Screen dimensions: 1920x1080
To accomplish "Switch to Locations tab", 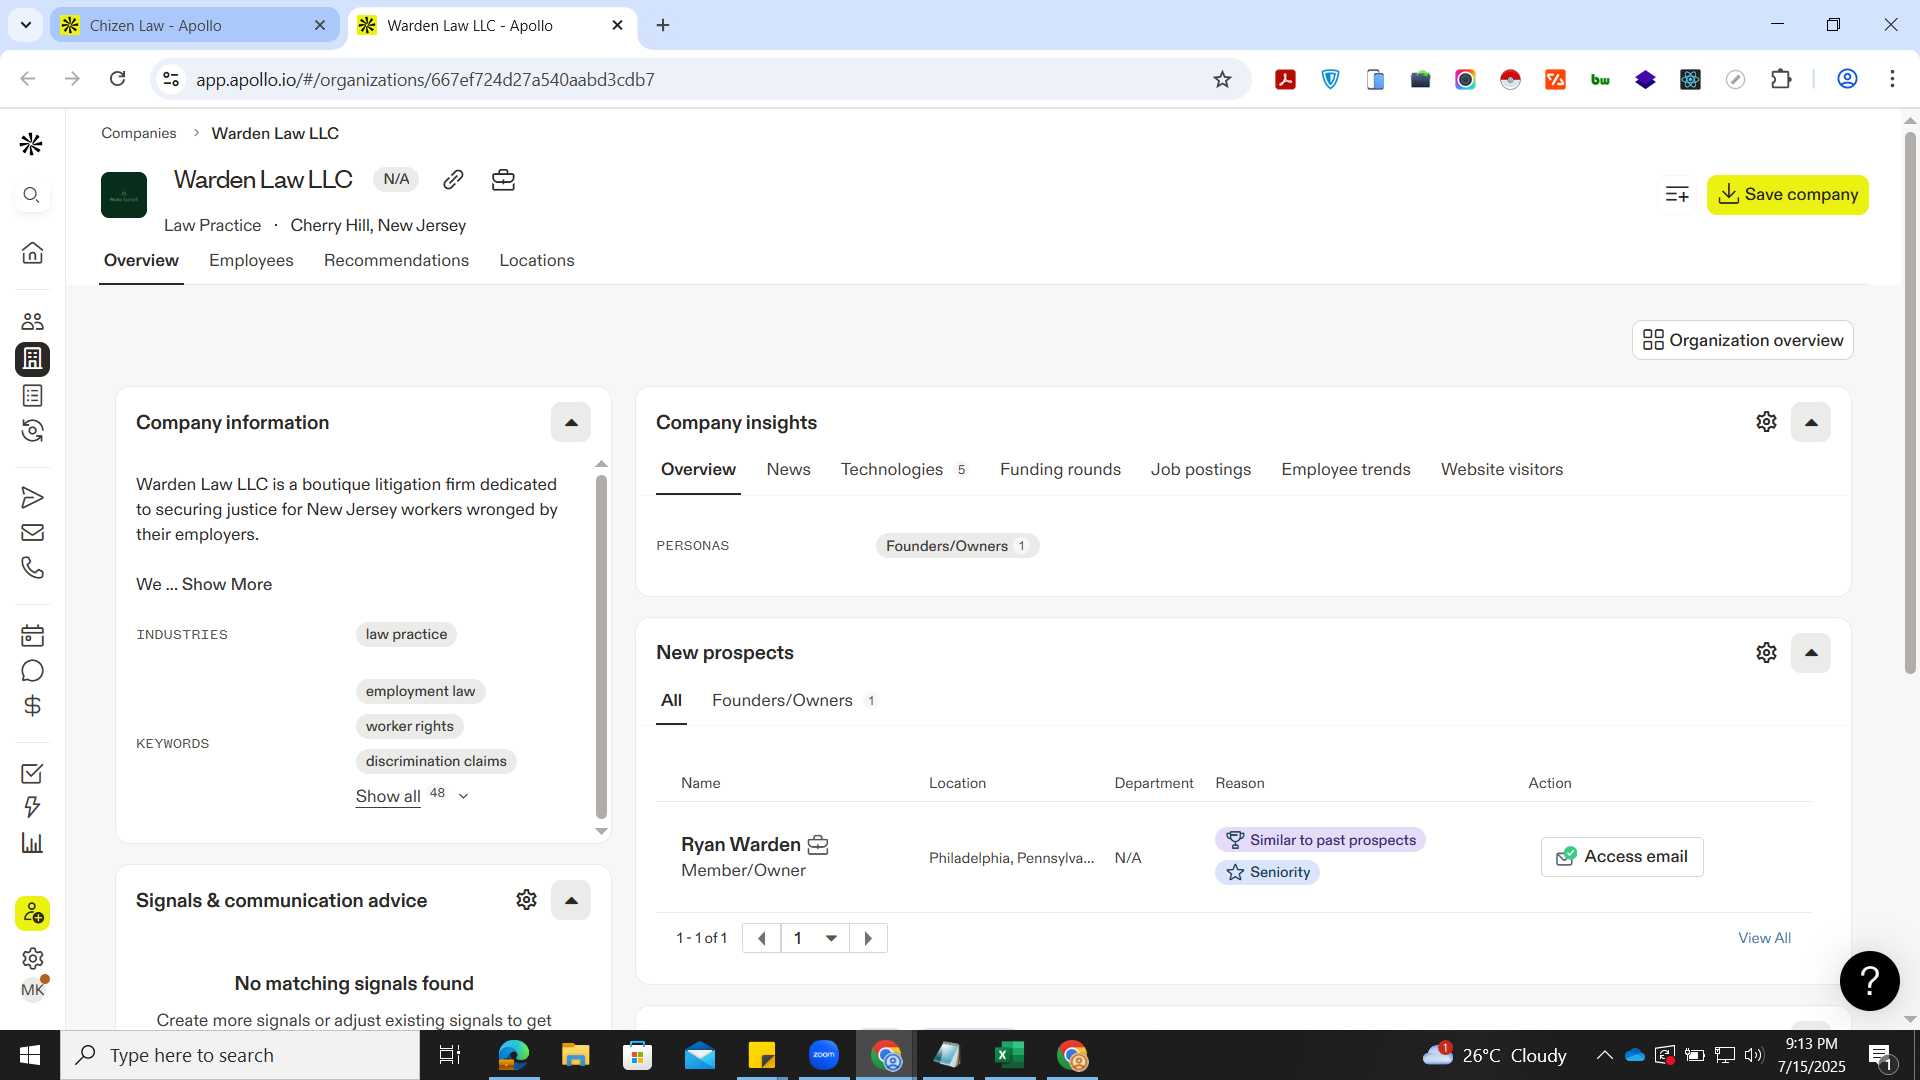I will click(537, 260).
